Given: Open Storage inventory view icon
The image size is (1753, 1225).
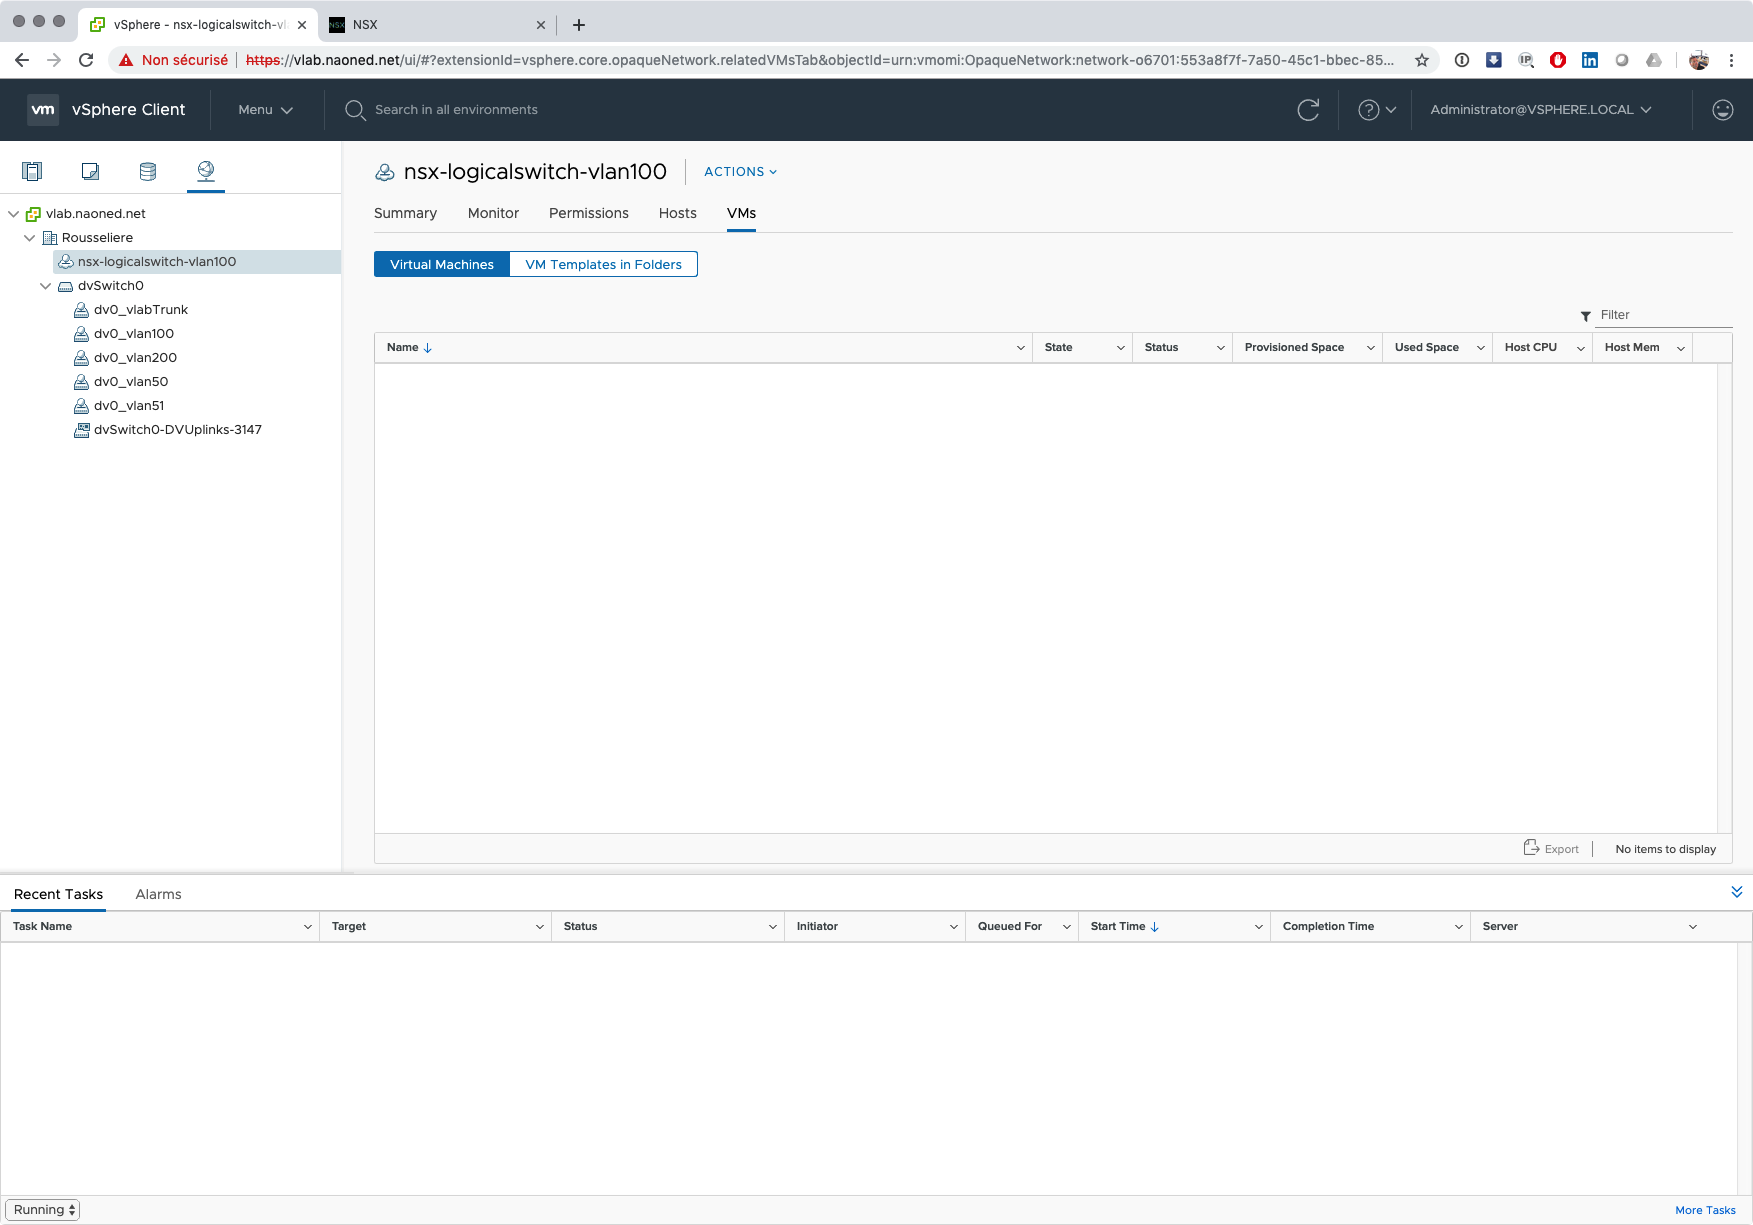Looking at the screenshot, I should click(x=148, y=171).
